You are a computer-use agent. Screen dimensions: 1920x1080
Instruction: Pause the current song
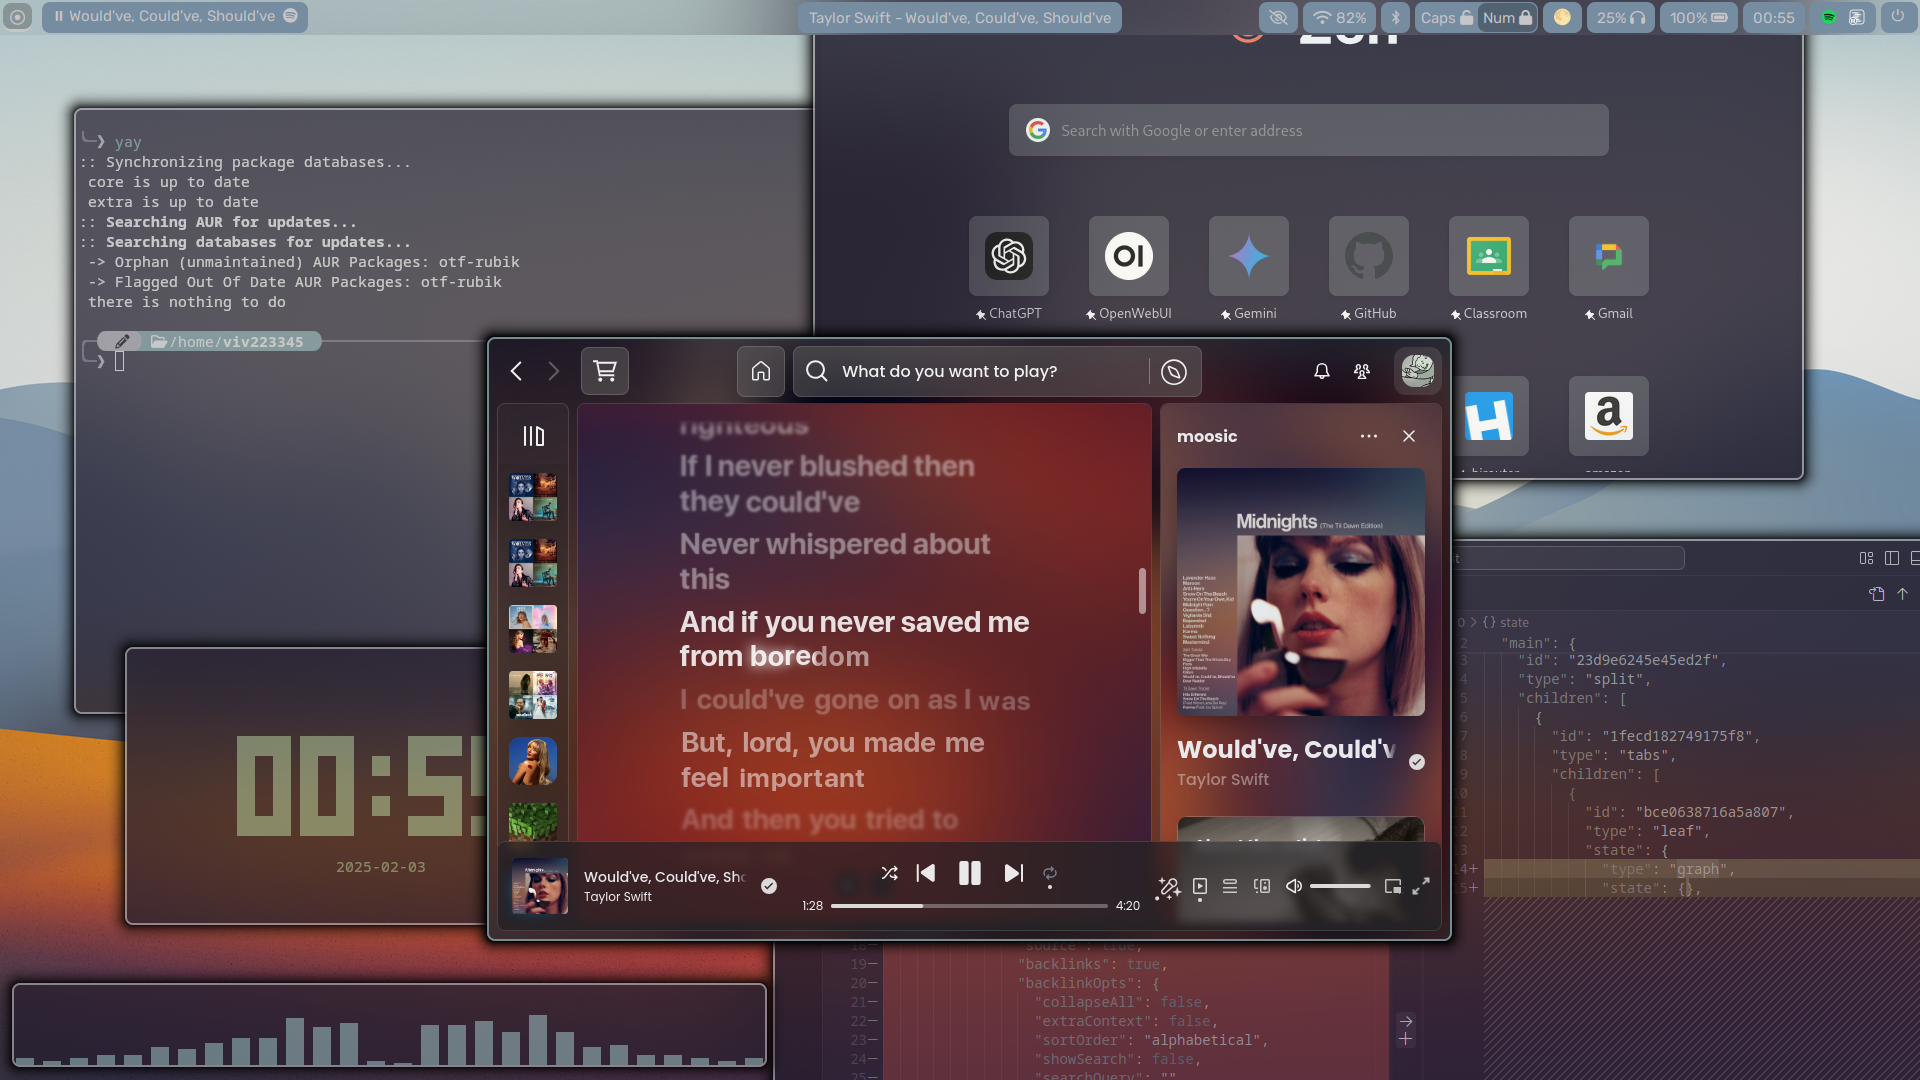(x=969, y=873)
